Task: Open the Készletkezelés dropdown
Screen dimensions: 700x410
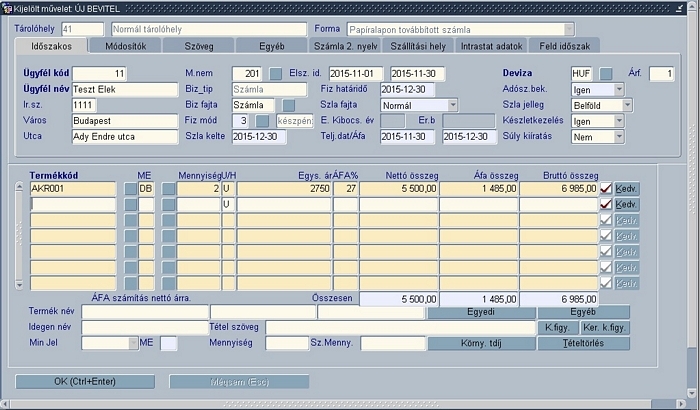Action: (x=619, y=121)
